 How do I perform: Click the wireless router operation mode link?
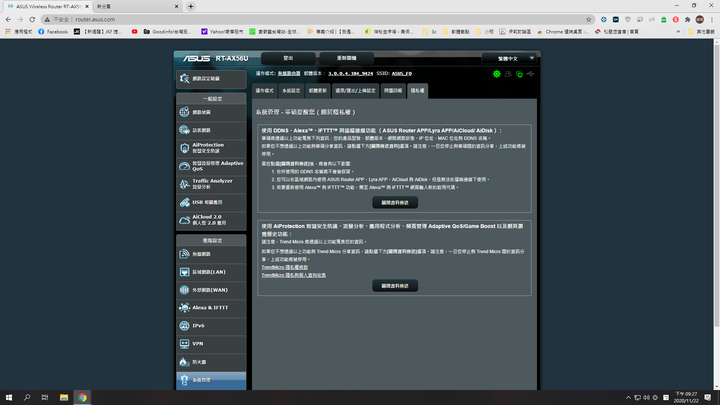[289, 73]
